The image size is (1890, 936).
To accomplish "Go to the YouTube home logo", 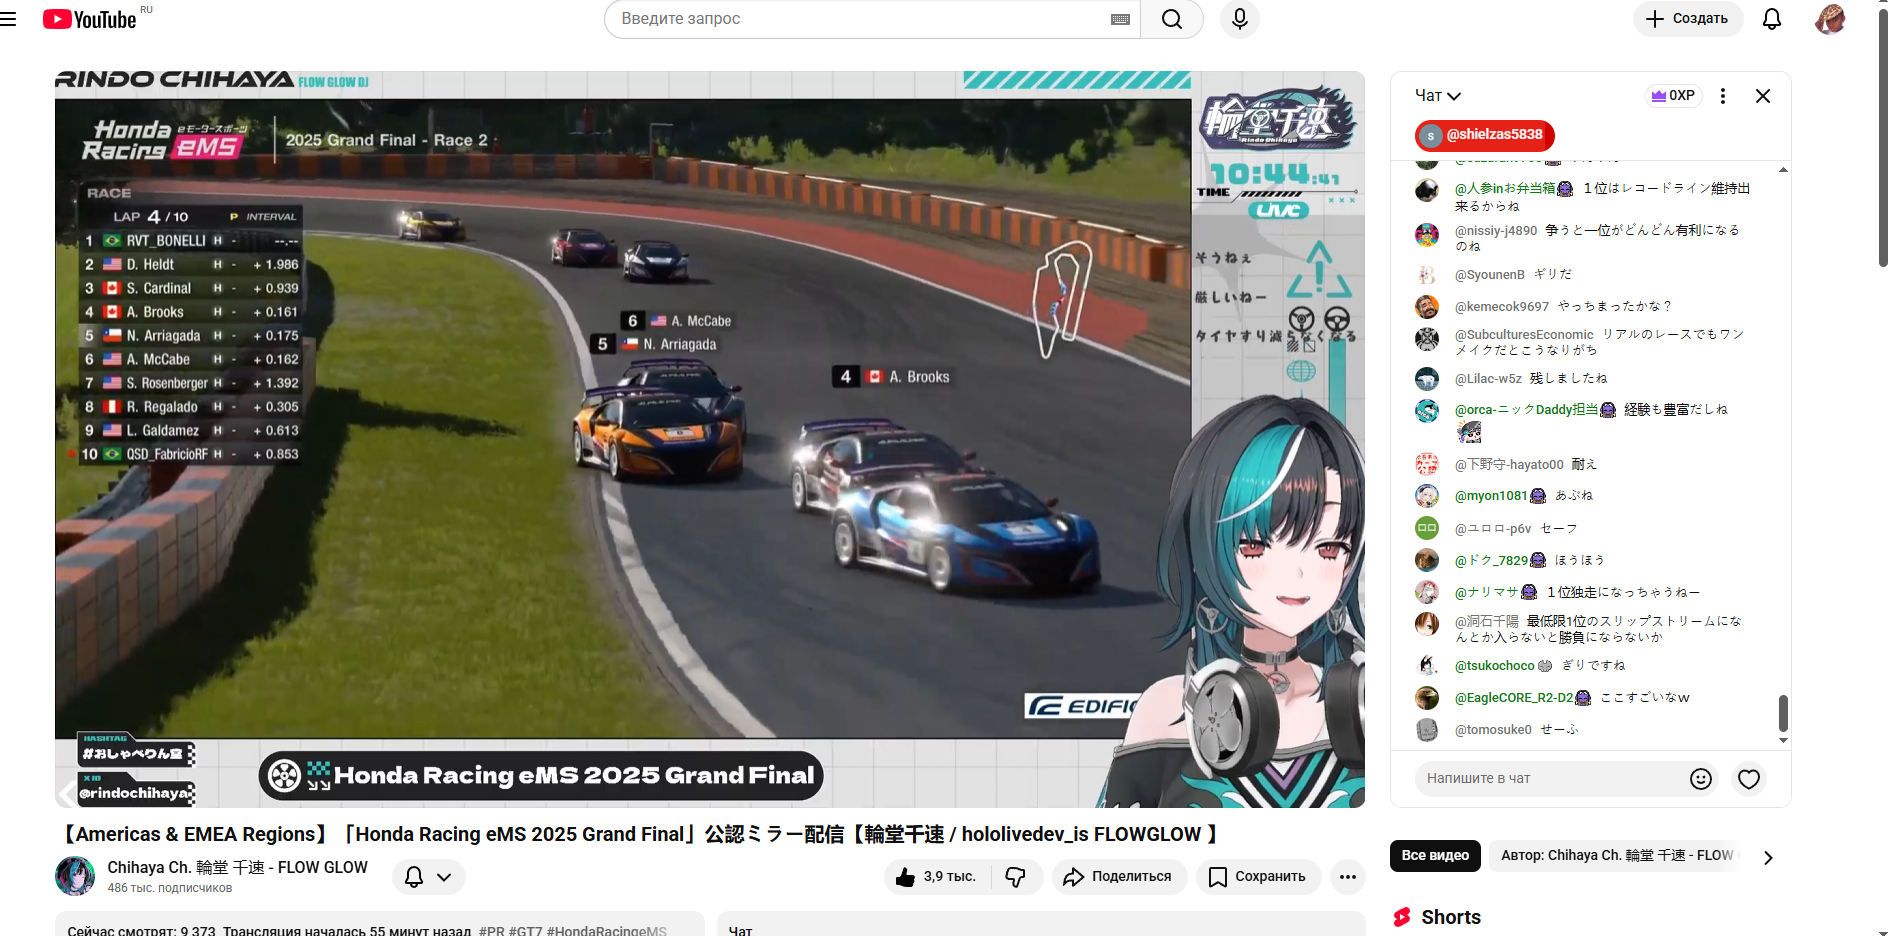I will point(90,19).
